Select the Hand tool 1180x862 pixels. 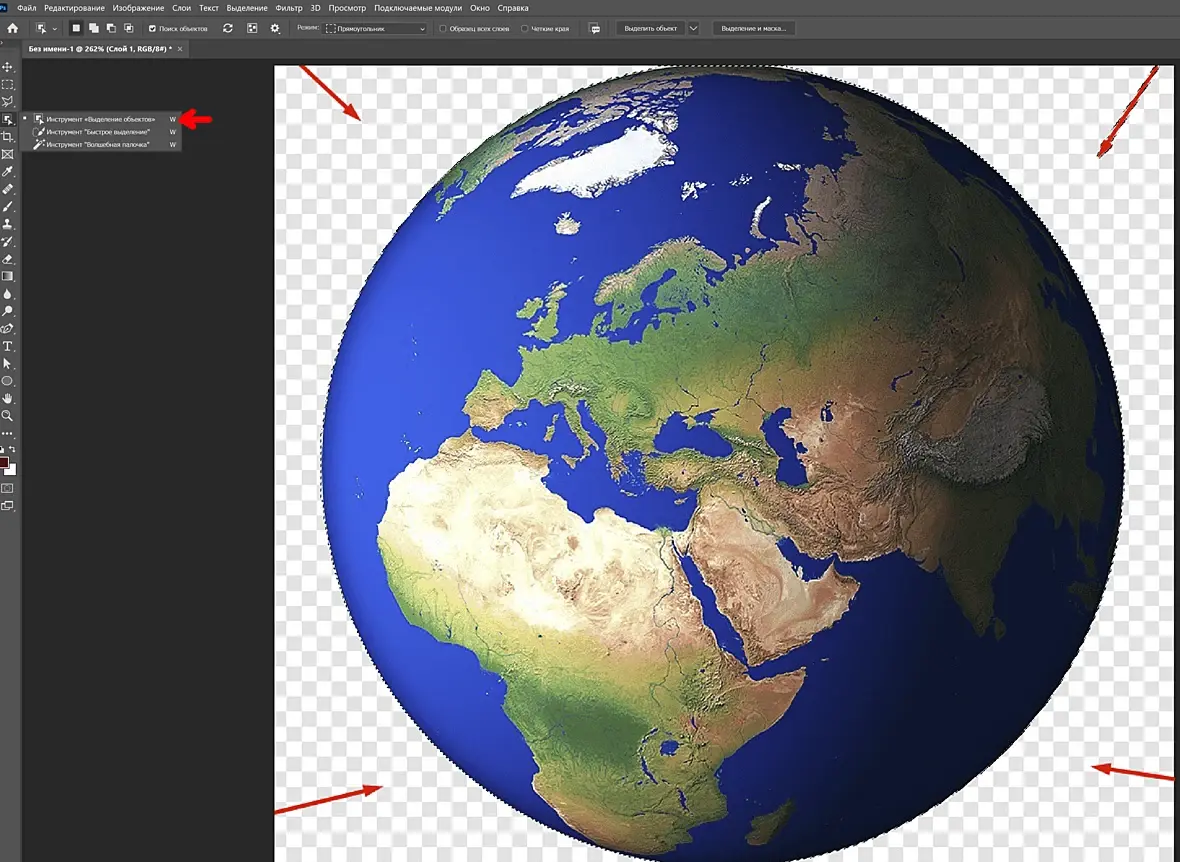[7, 397]
